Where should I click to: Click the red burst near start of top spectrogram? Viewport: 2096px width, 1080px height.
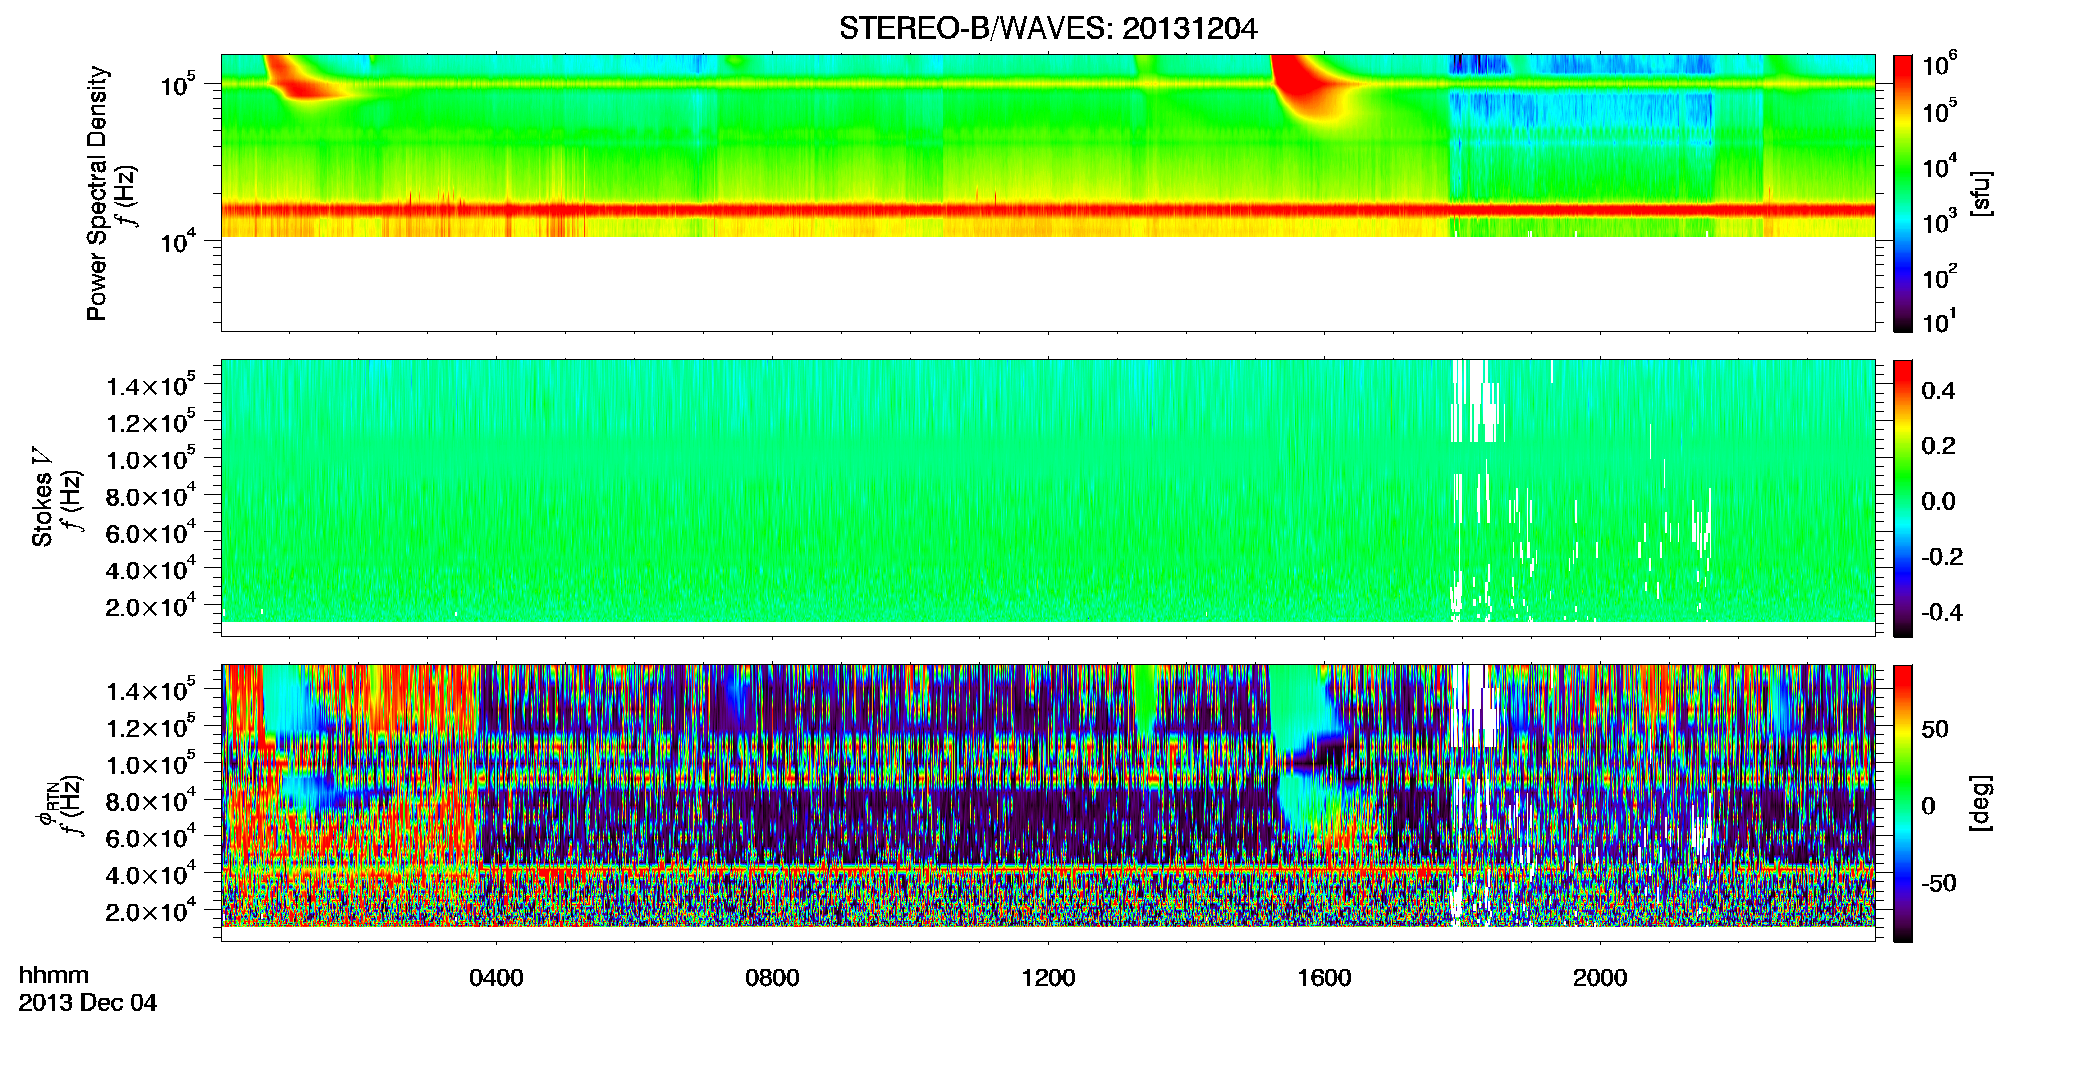[300, 80]
